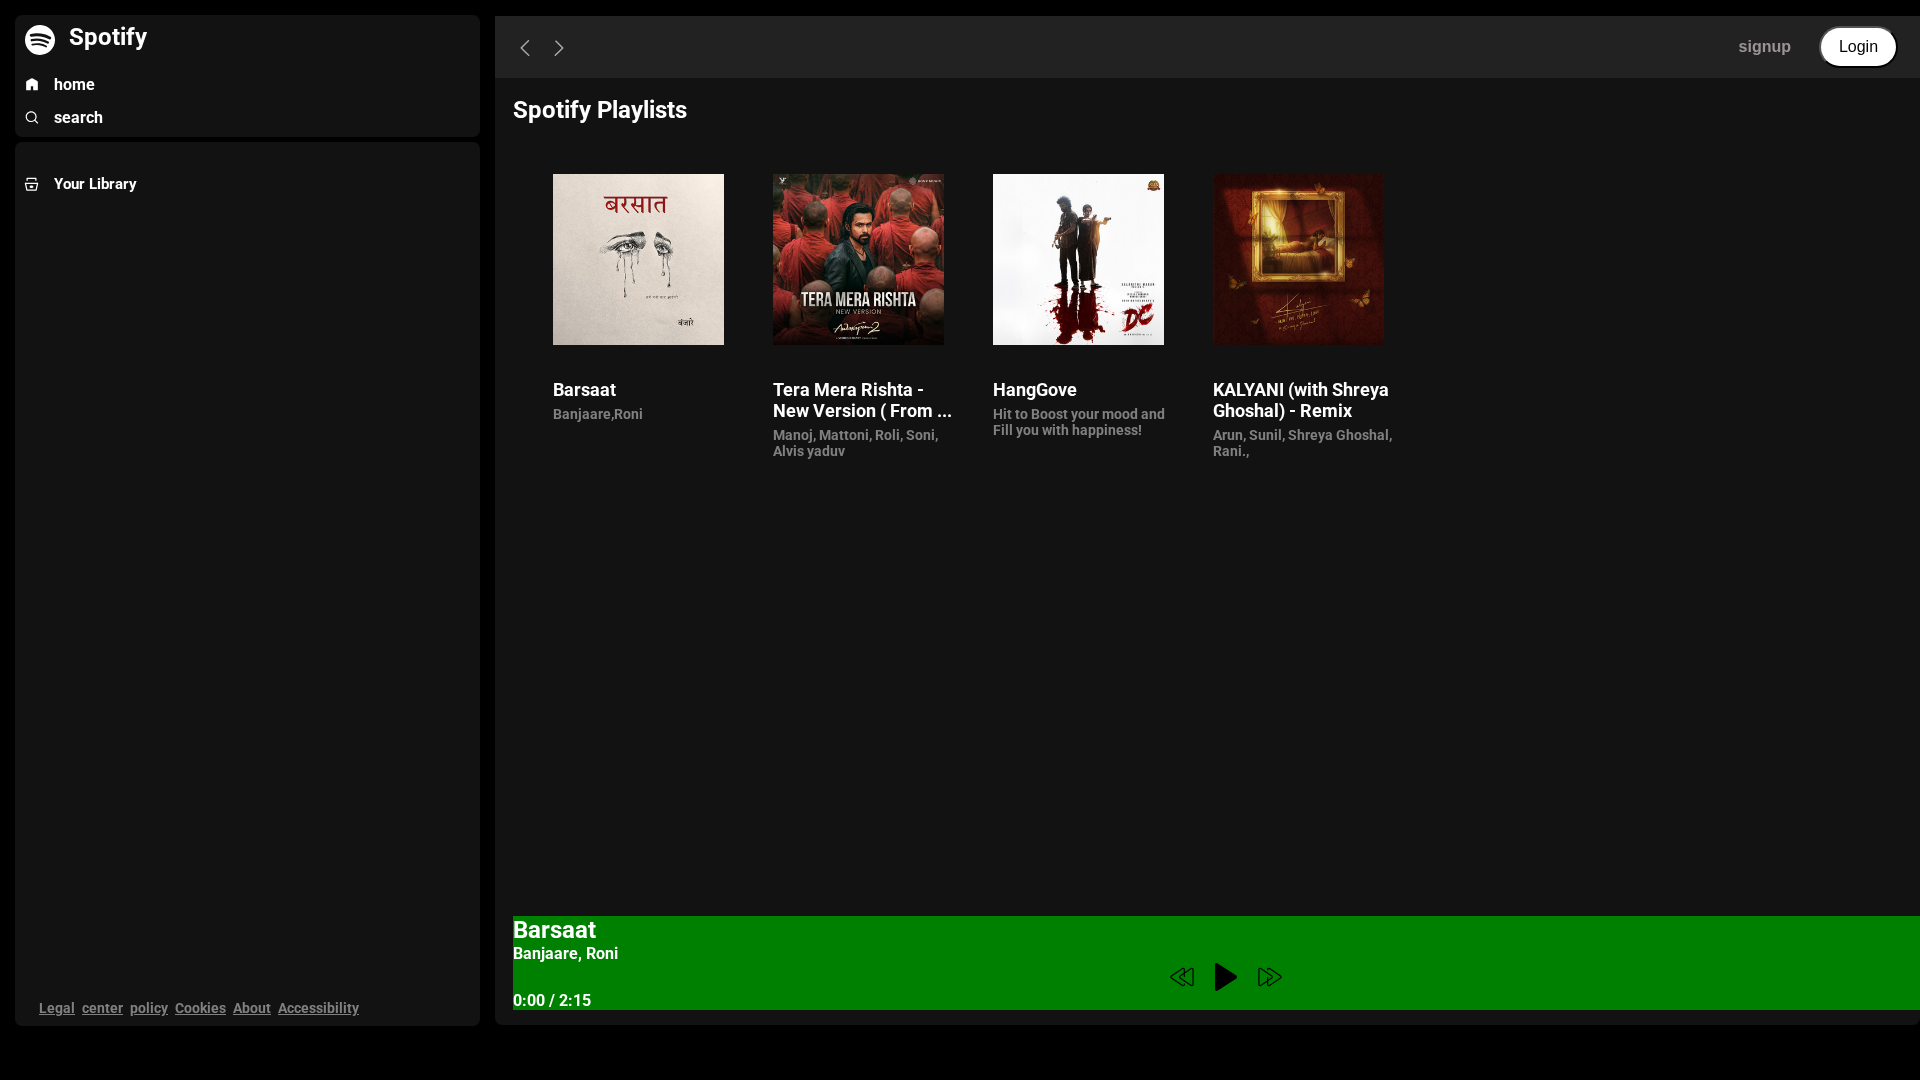Click the Arun, Sunil, Shreya Ghoshal artists text
The width and height of the screenshot is (1920, 1080).
(1302, 443)
